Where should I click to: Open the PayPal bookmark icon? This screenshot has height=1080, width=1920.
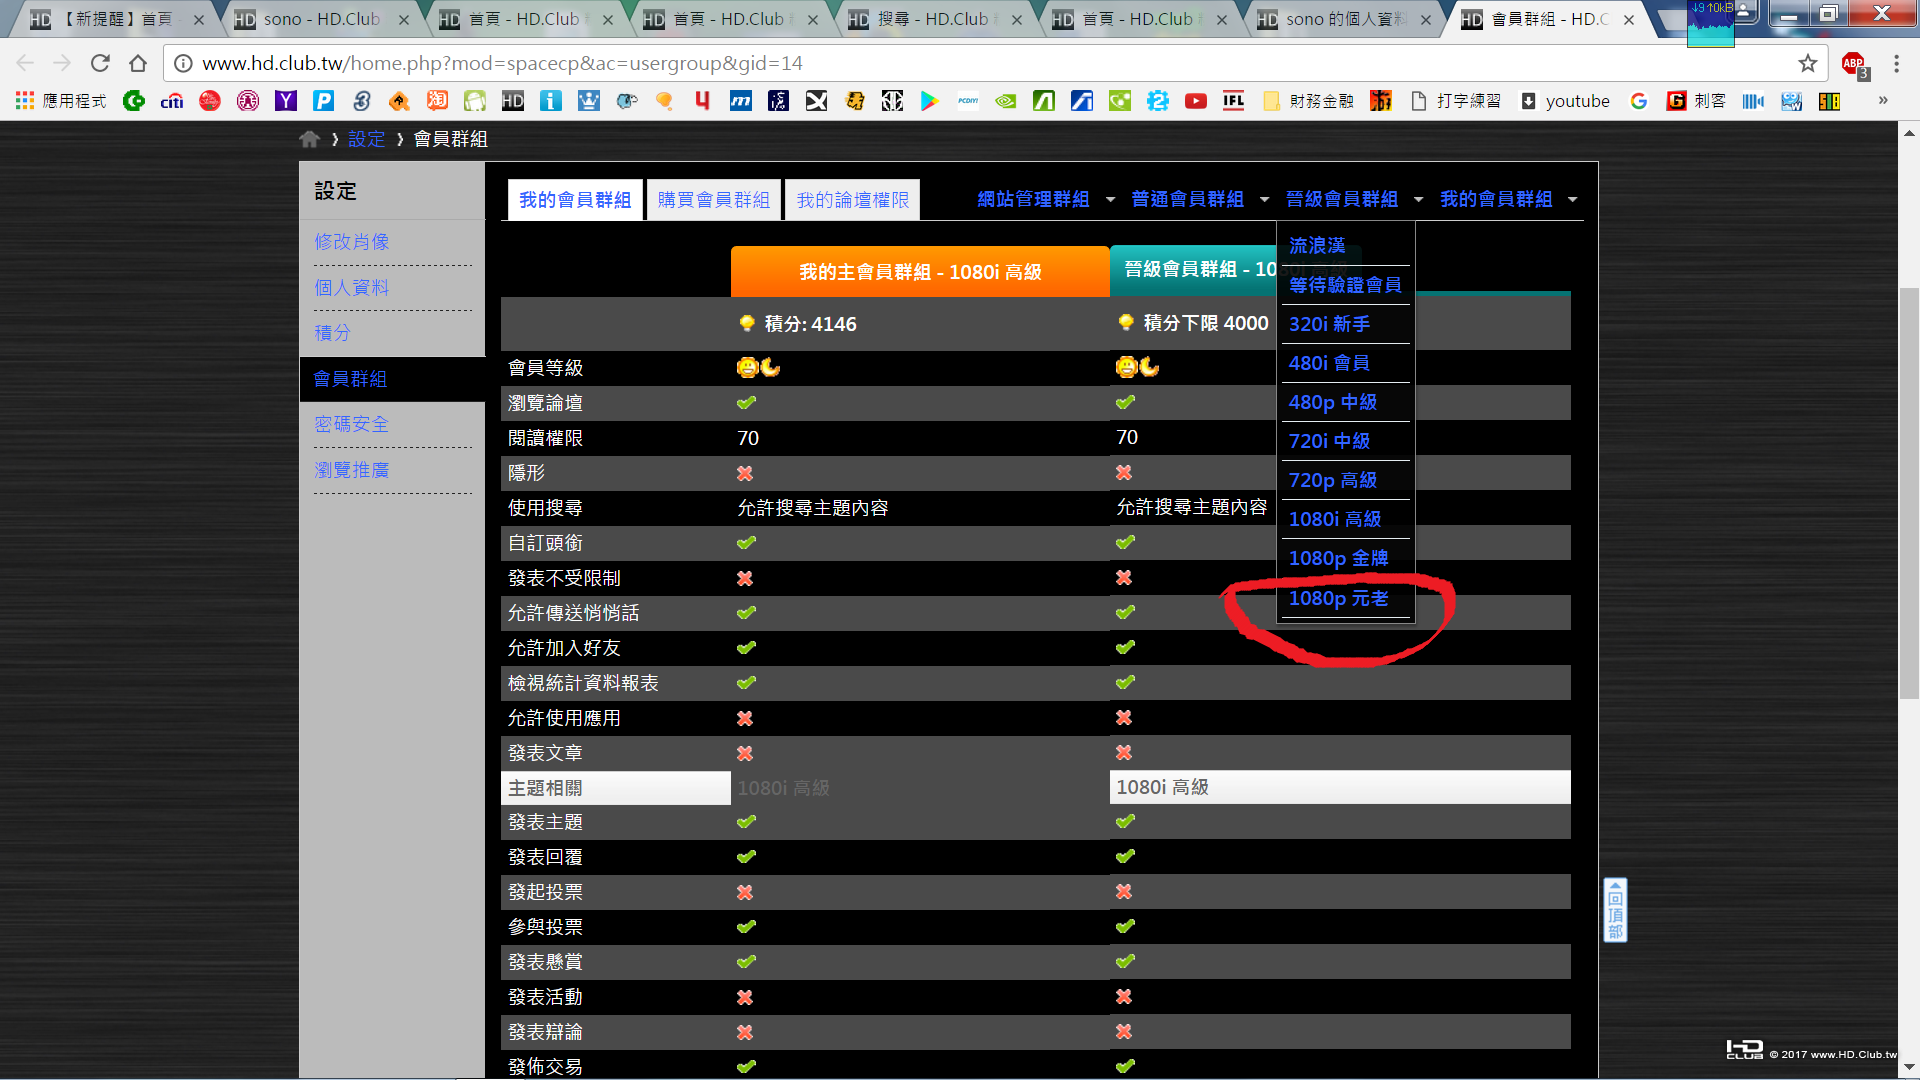click(323, 101)
